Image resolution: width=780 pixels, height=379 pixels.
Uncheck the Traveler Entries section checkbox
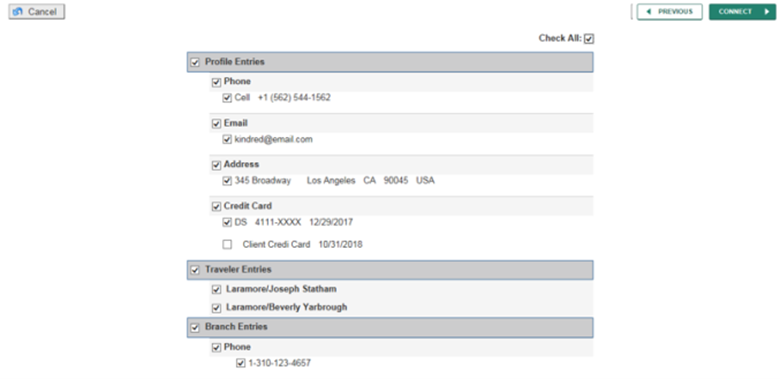coord(195,270)
